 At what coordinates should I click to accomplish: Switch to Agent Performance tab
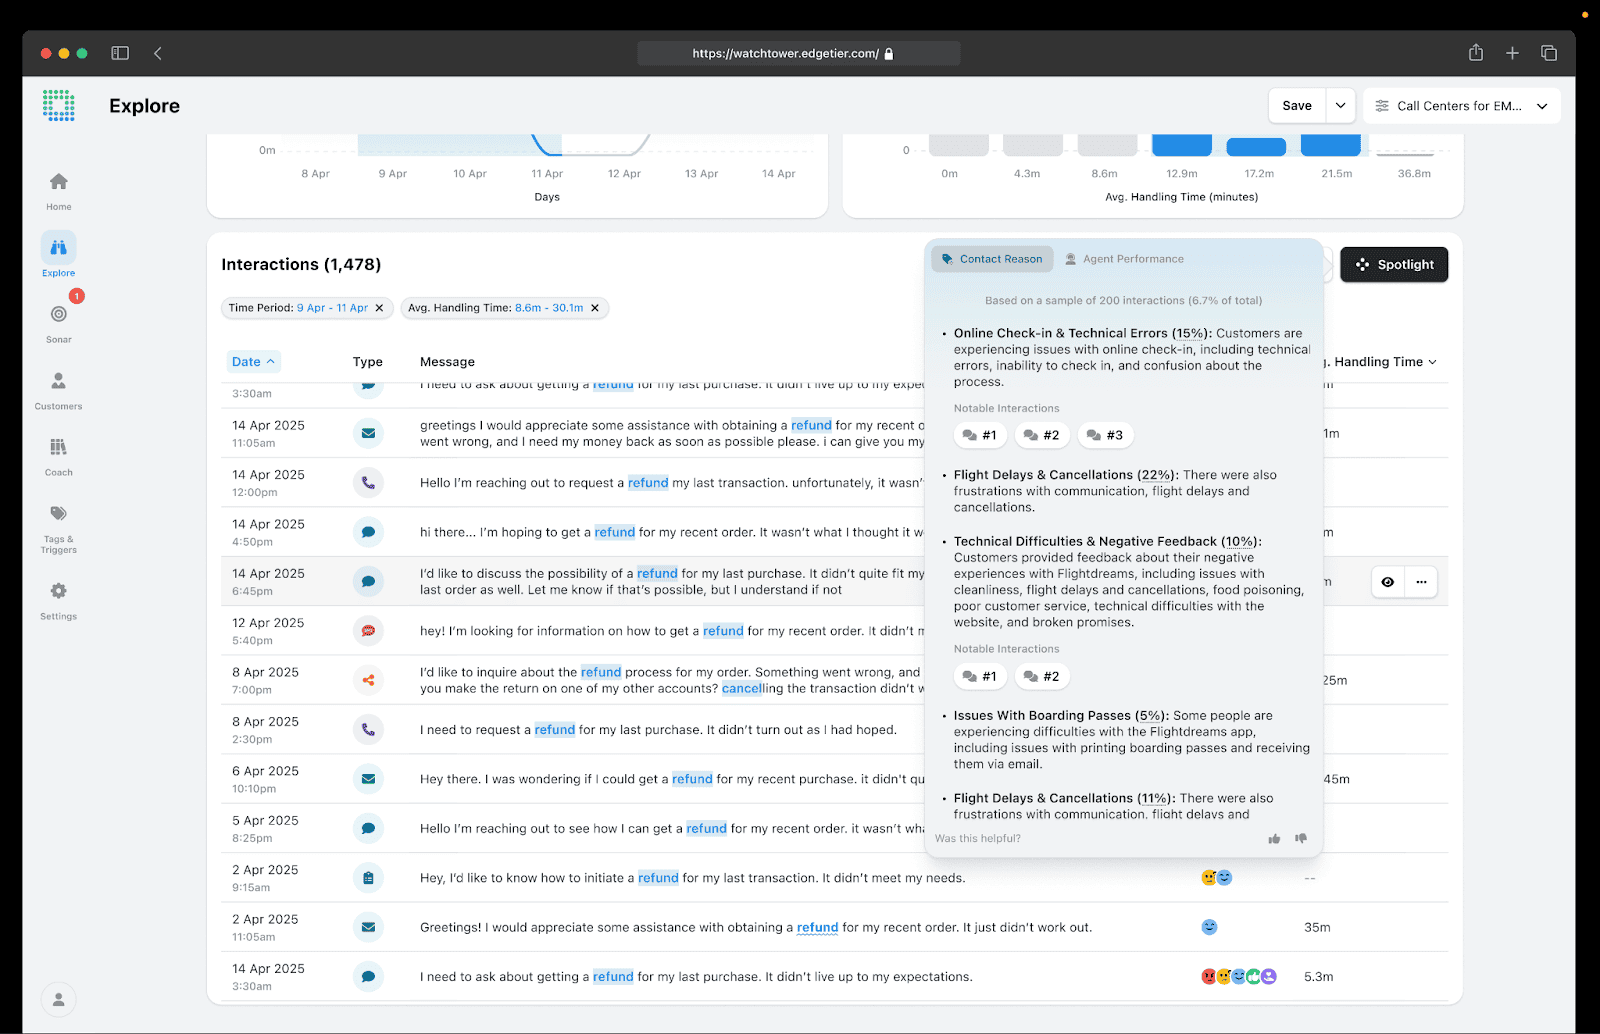click(x=1124, y=259)
